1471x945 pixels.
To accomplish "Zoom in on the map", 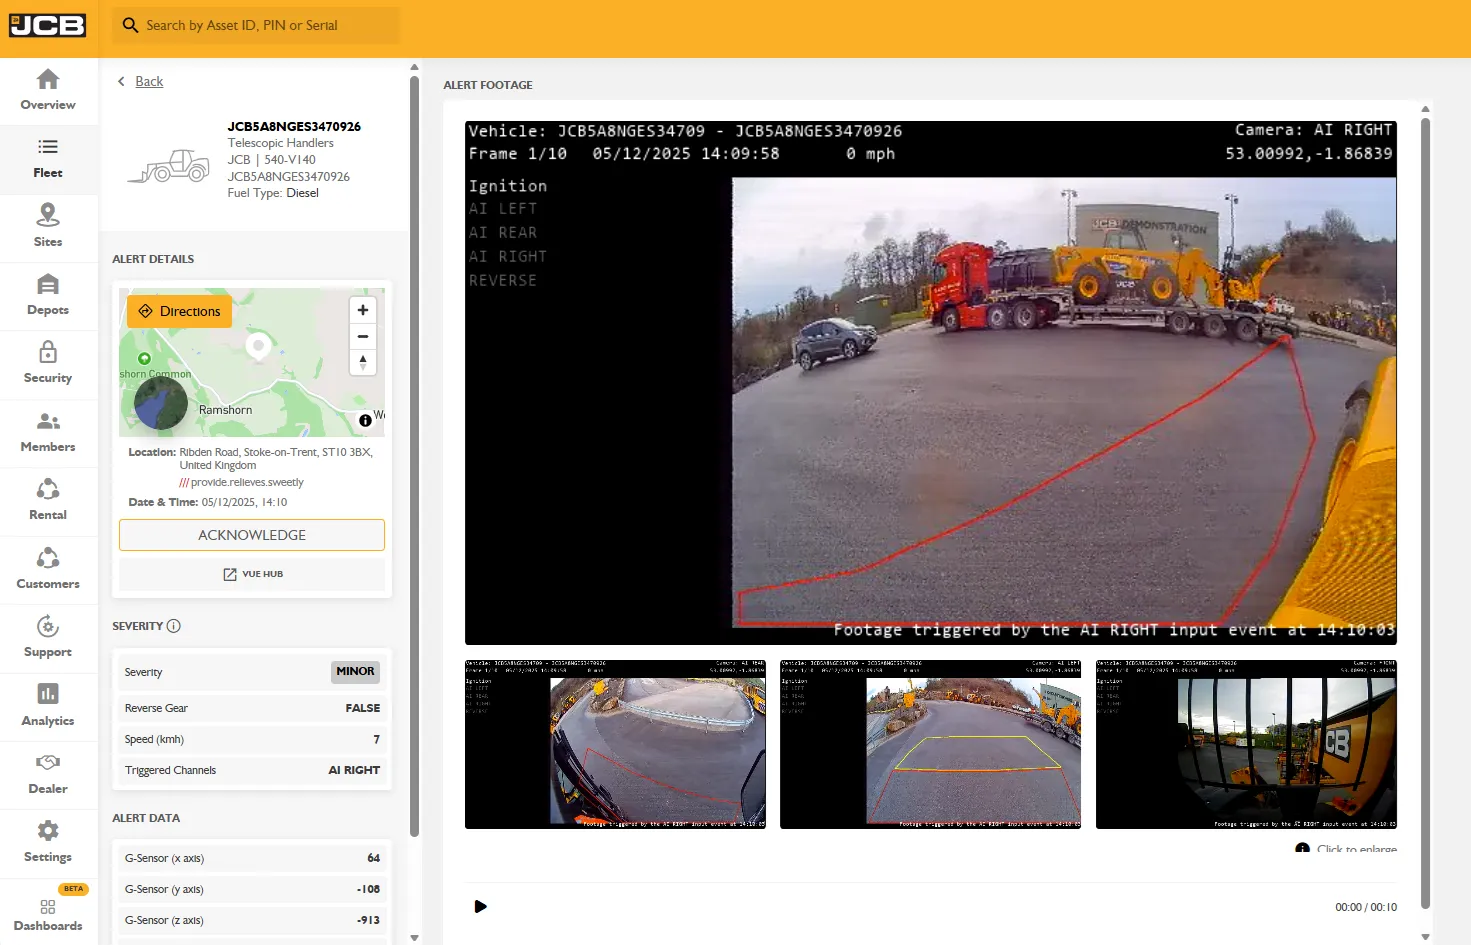I will (x=363, y=310).
